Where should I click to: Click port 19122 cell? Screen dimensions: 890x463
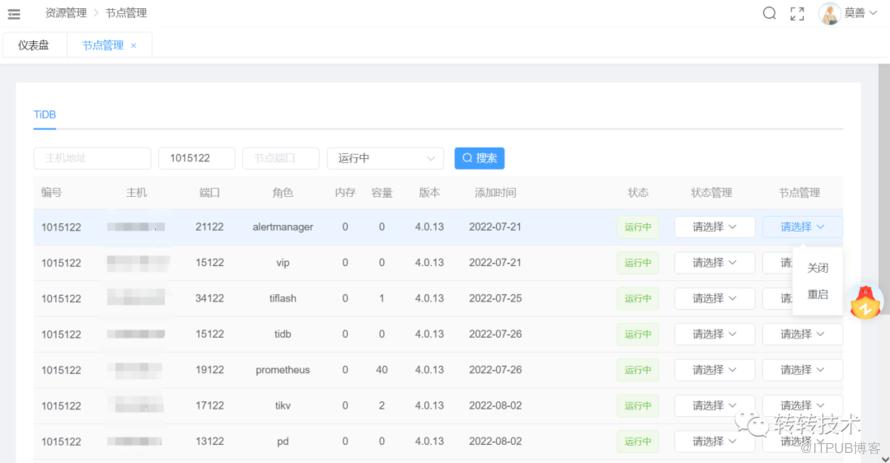point(209,370)
